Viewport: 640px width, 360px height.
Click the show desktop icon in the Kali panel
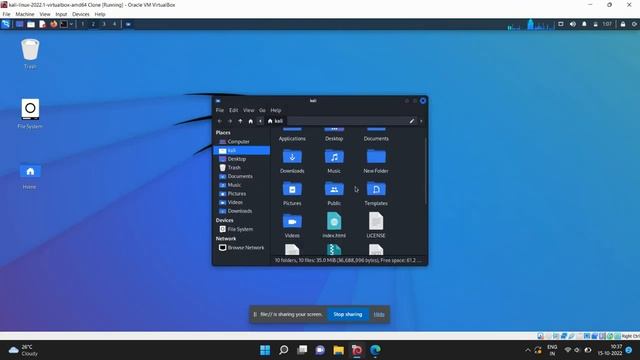pyautogui.click(x=19, y=24)
